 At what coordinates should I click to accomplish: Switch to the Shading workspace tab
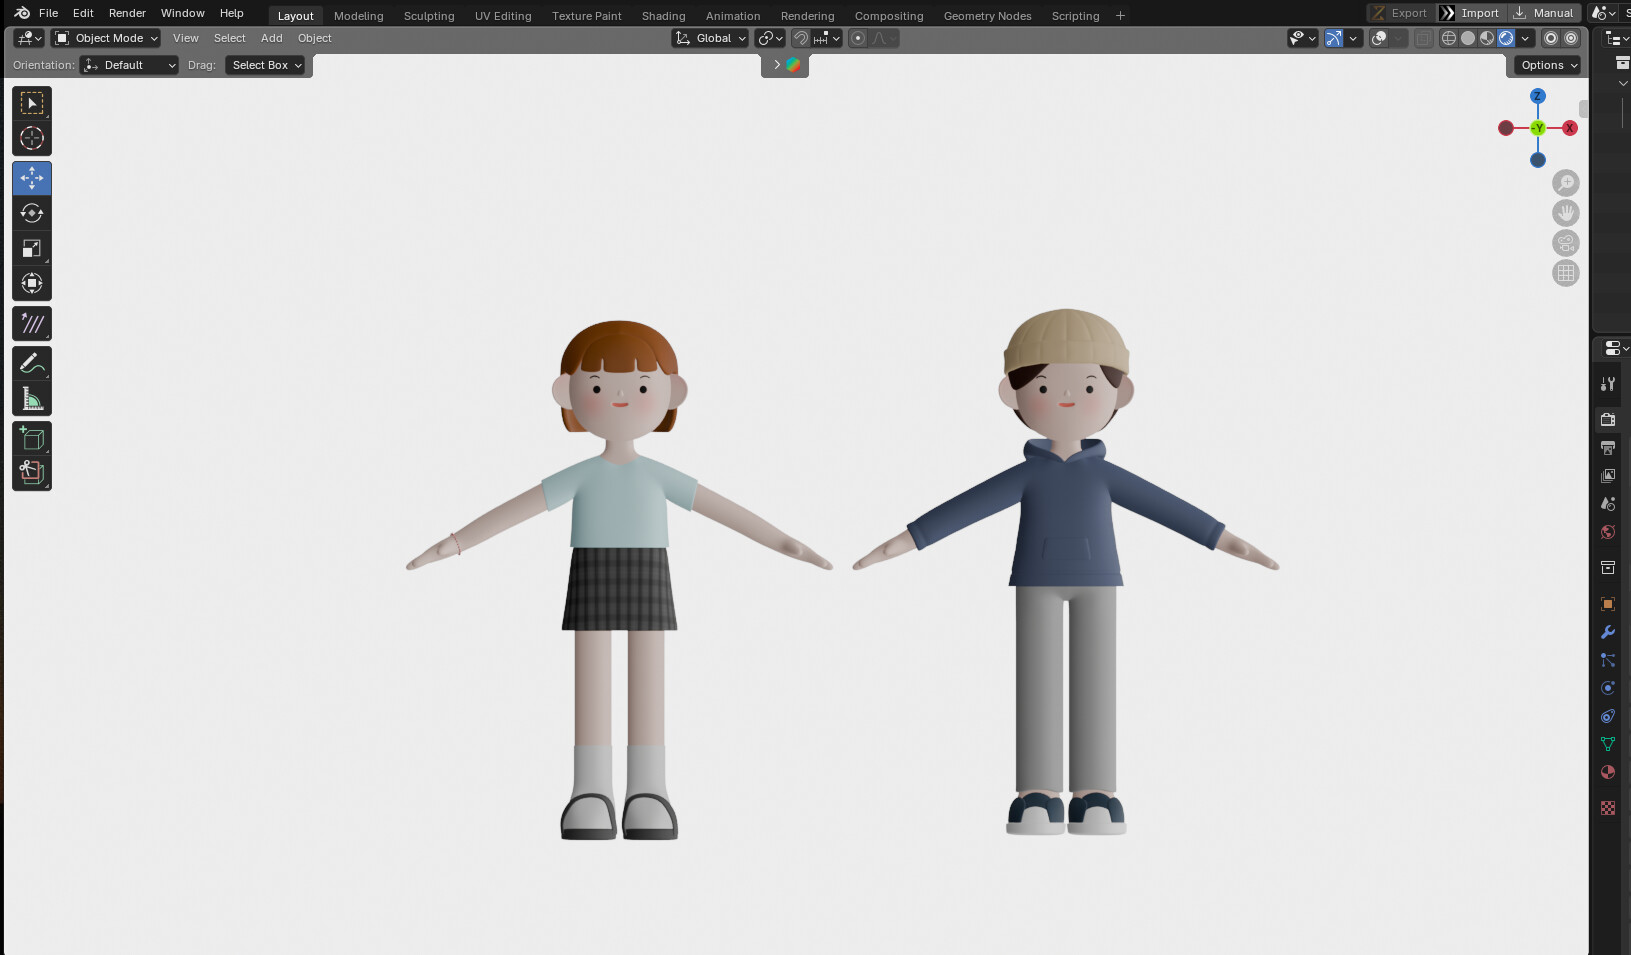[x=663, y=15]
